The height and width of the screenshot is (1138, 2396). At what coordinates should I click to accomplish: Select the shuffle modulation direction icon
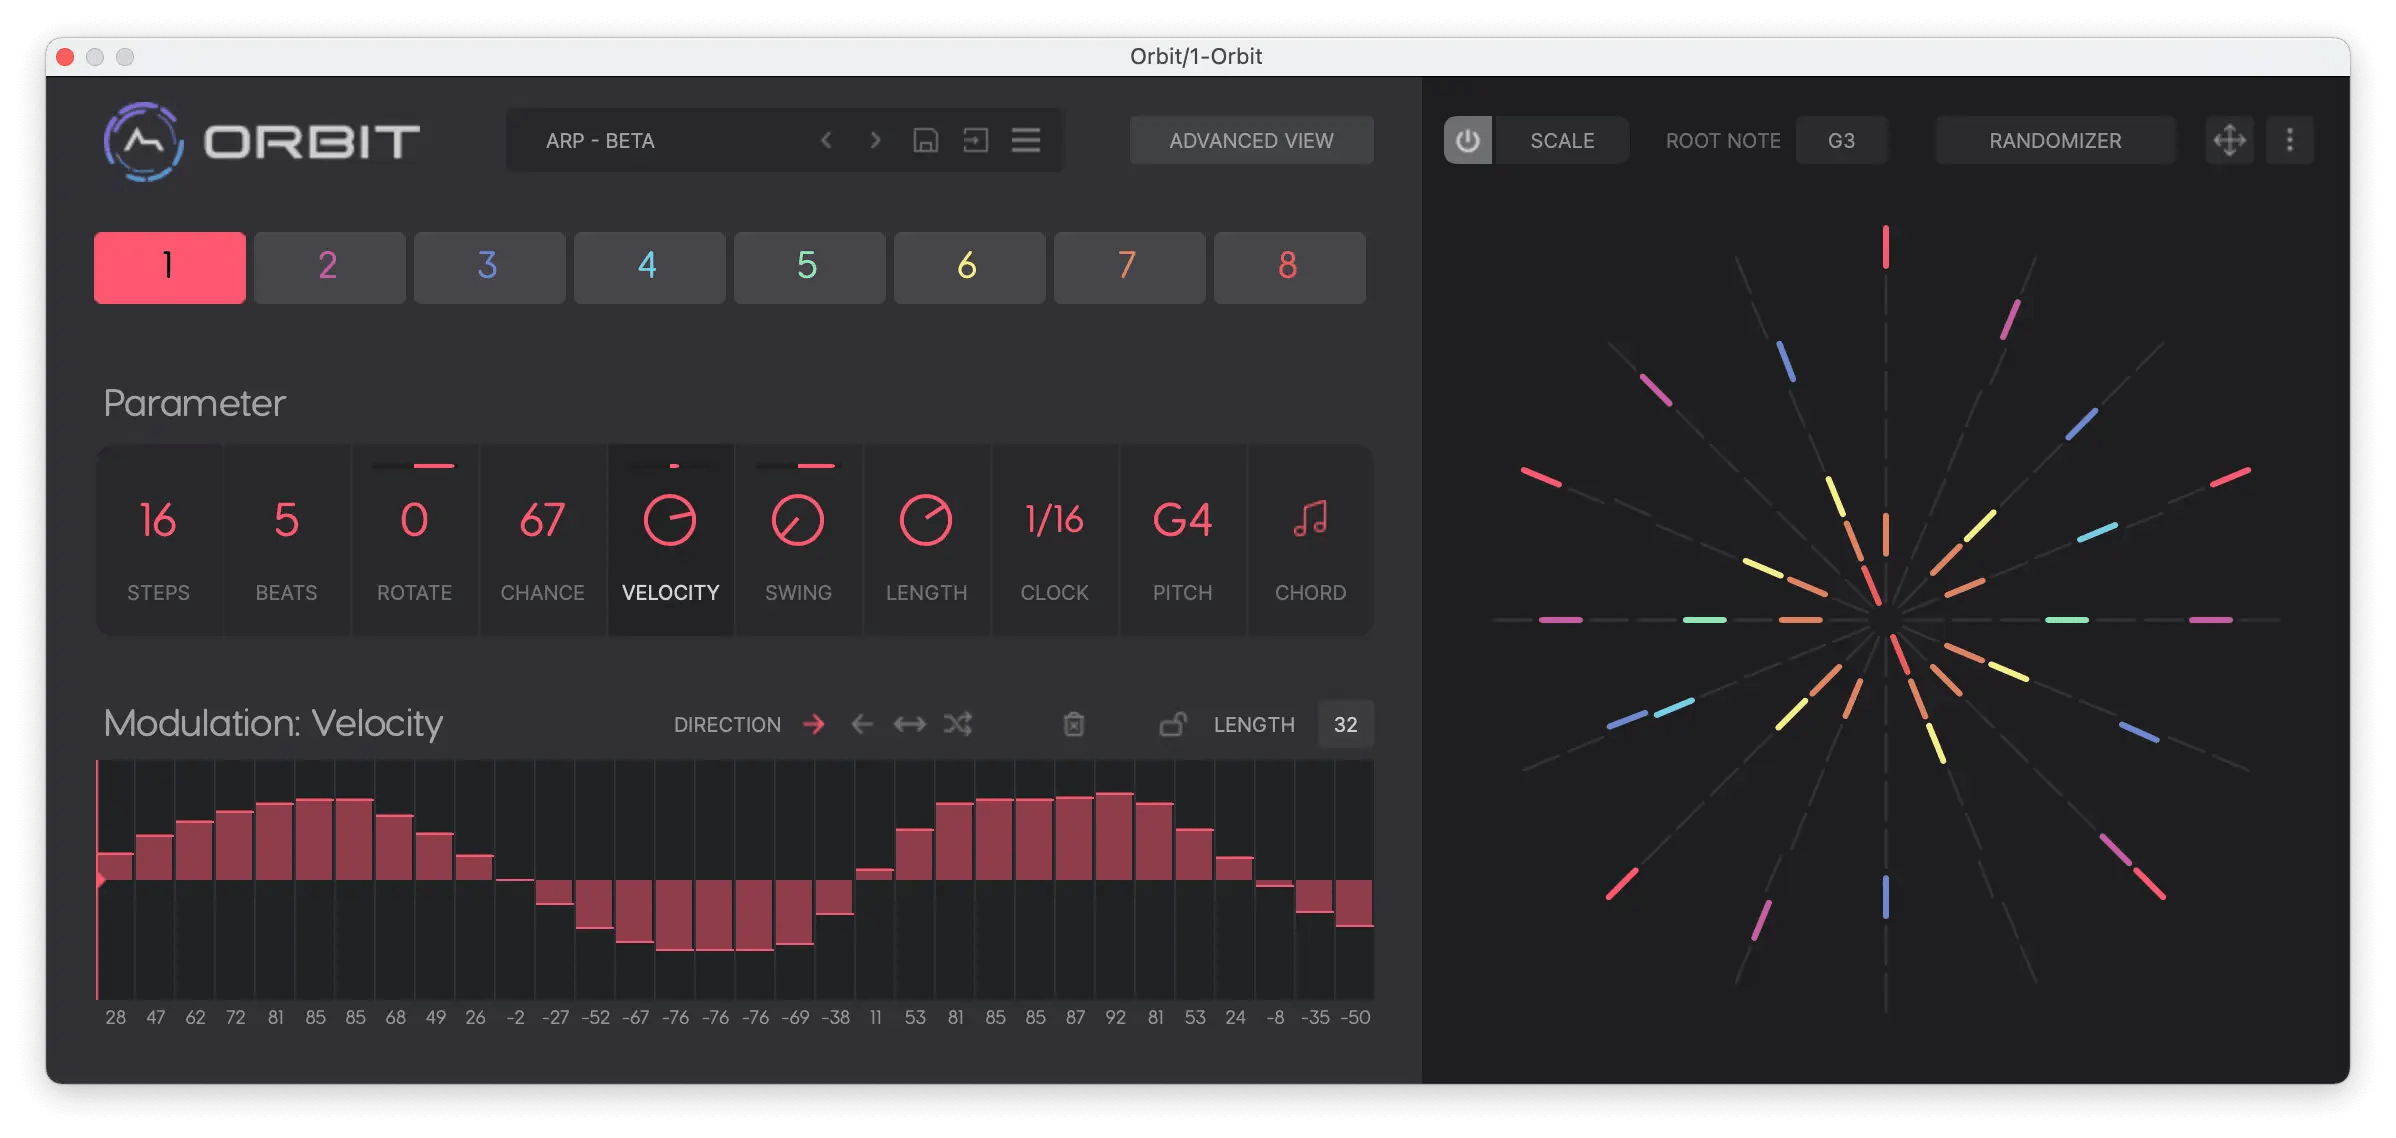point(958,724)
